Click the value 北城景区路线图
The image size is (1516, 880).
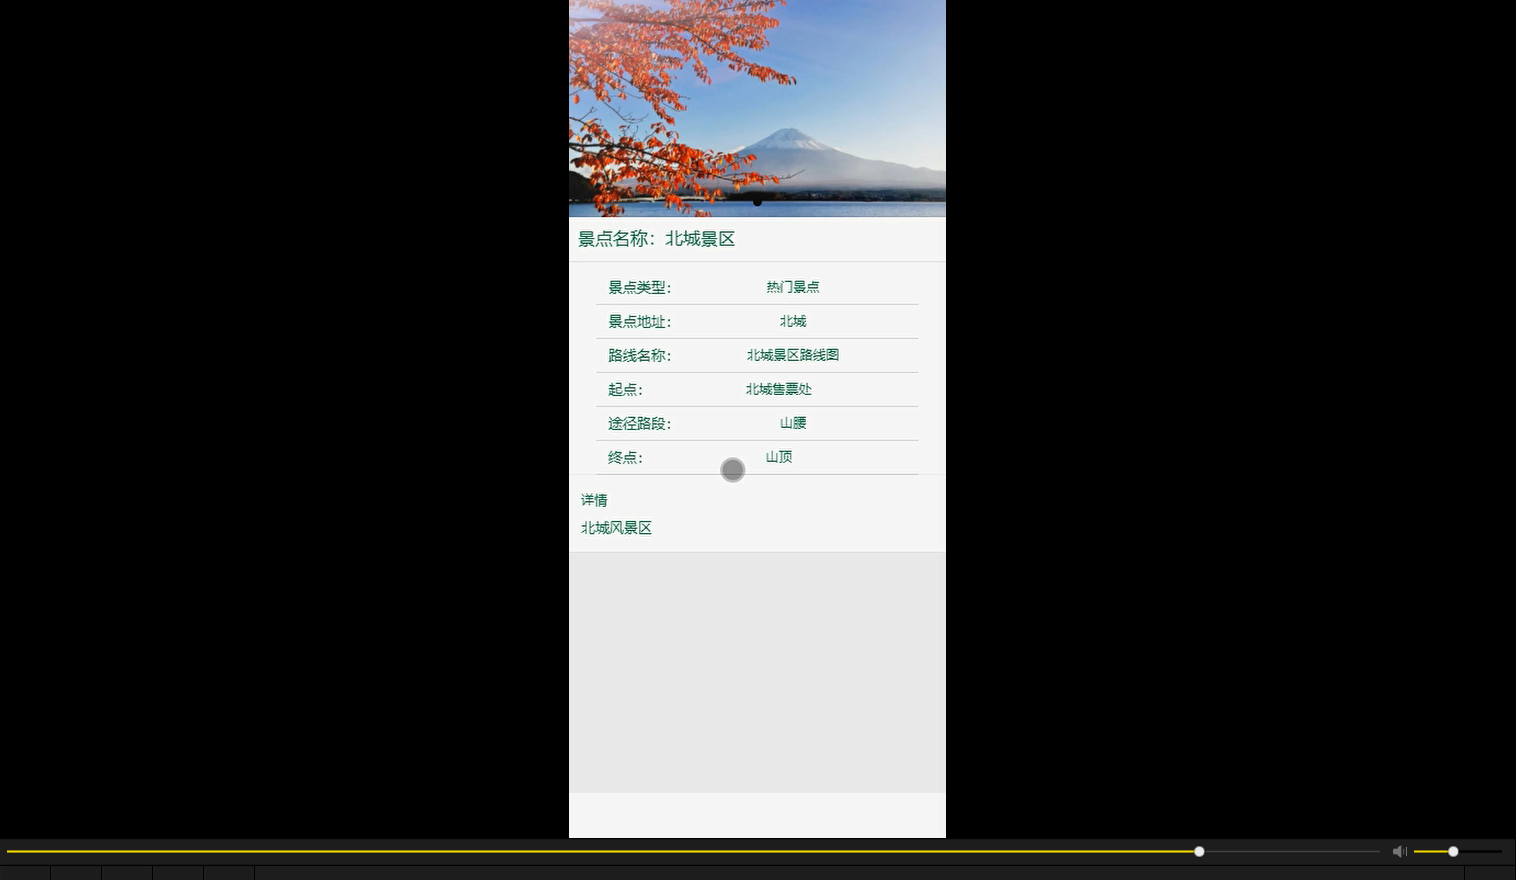pyautogui.click(x=793, y=355)
